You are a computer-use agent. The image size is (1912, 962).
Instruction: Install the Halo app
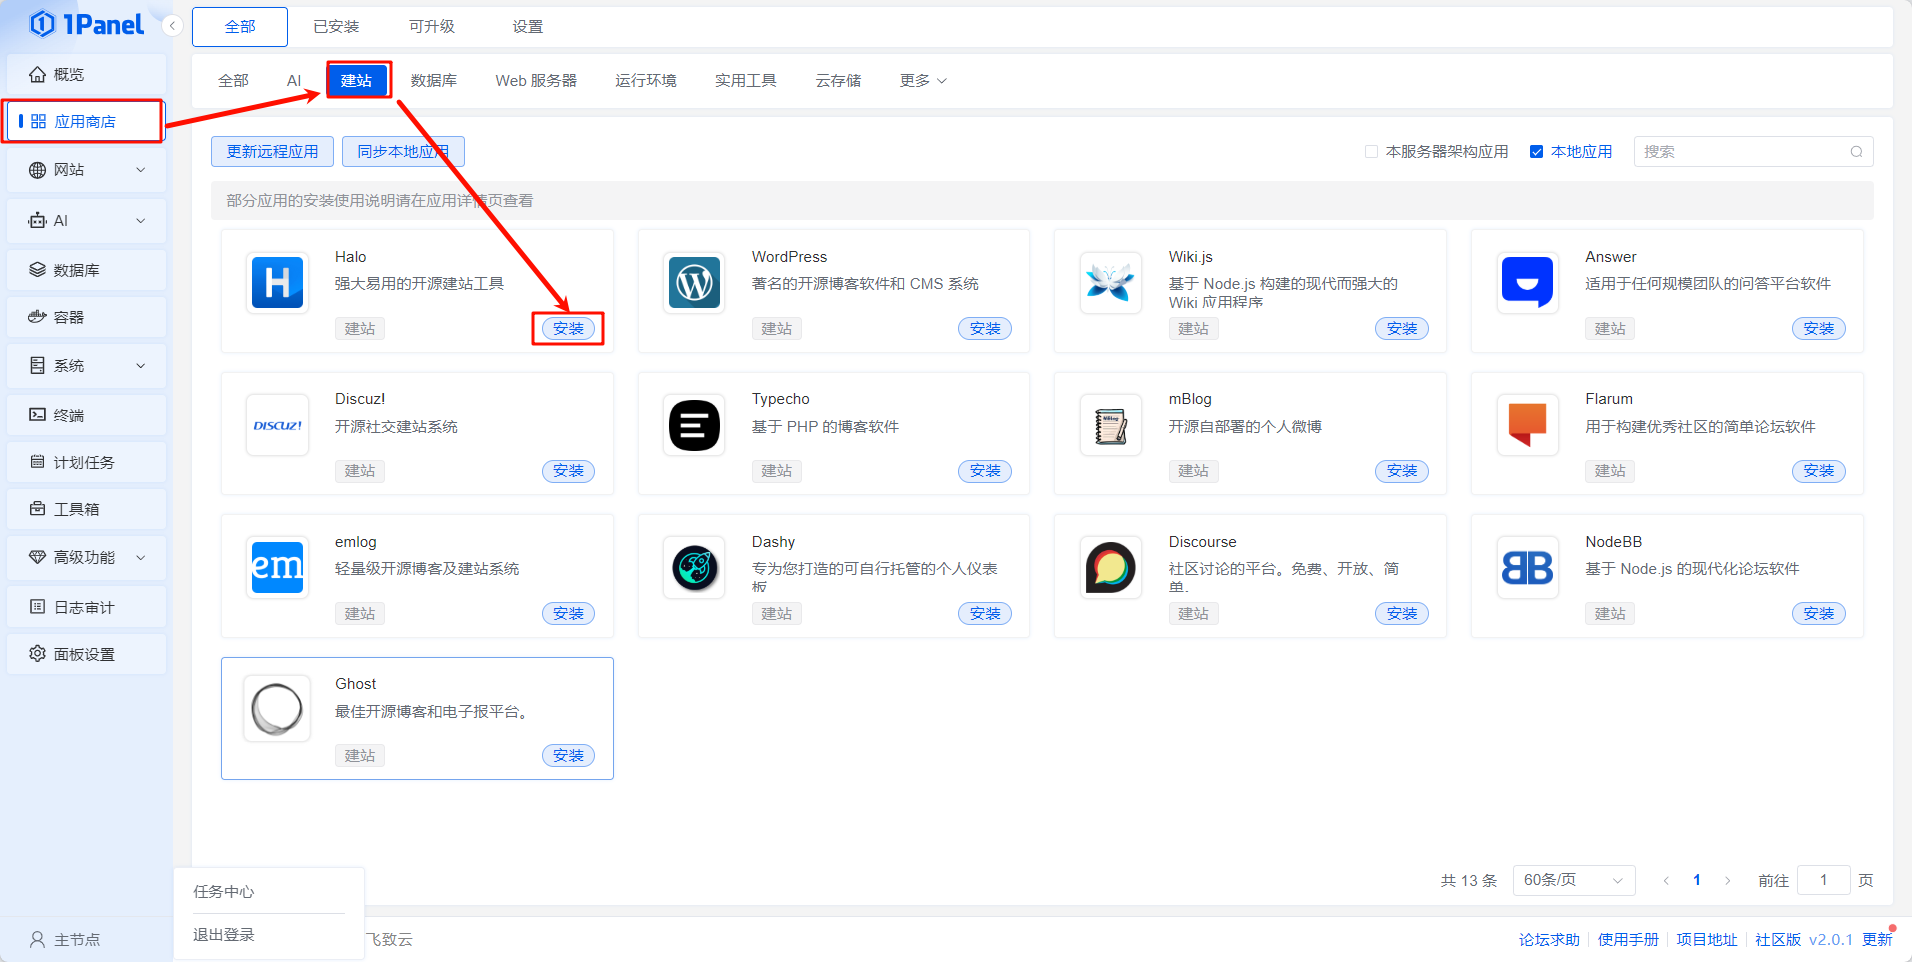pos(568,328)
